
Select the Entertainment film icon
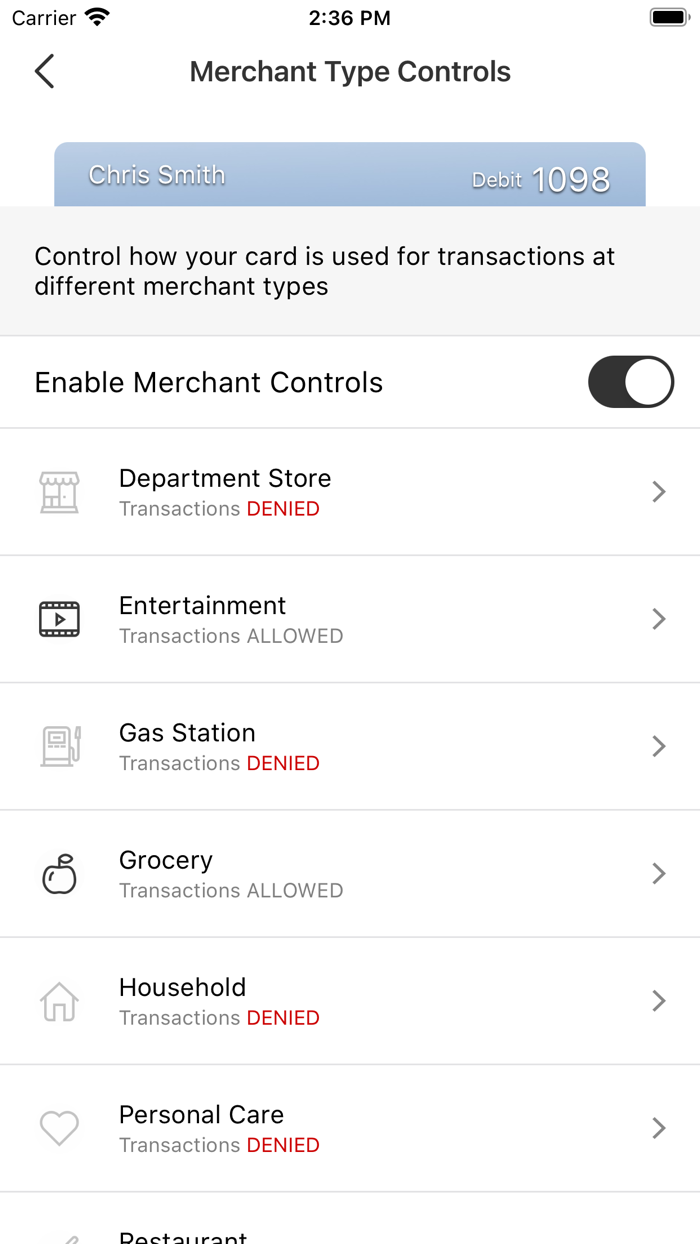click(x=59, y=618)
